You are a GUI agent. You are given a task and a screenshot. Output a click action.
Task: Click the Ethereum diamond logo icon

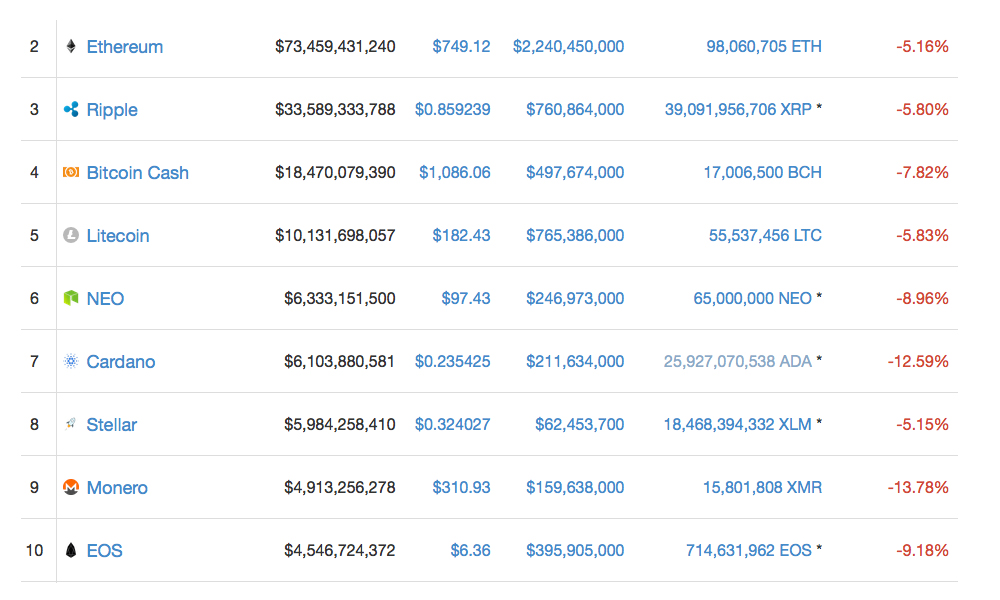(71, 46)
